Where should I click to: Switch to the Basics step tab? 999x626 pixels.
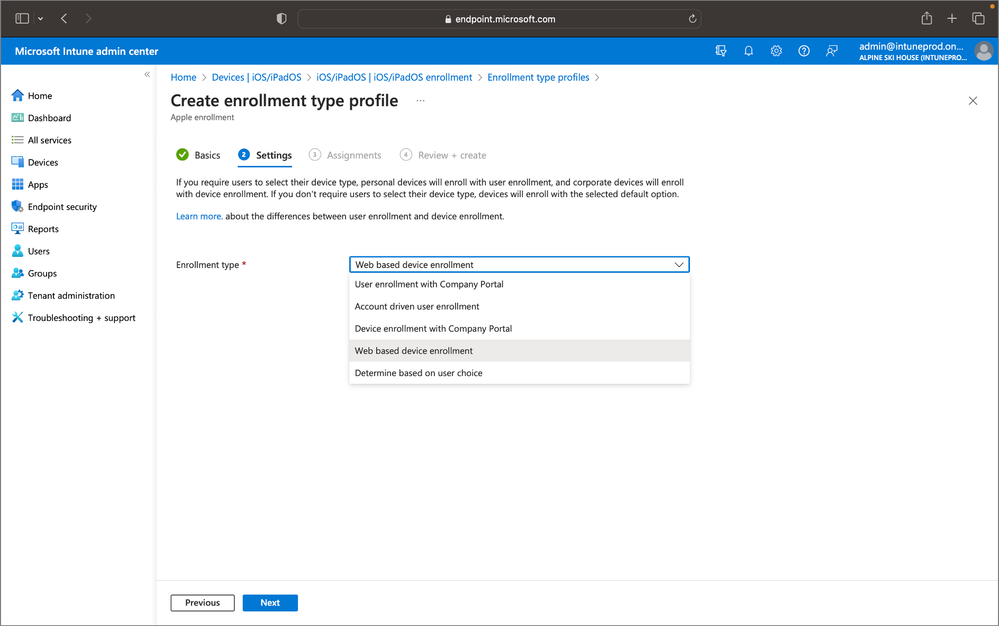[198, 155]
